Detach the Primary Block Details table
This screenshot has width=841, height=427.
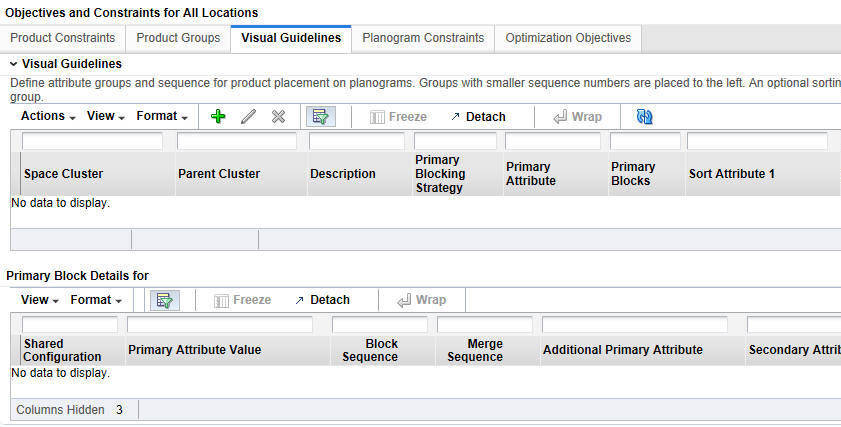click(322, 300)
